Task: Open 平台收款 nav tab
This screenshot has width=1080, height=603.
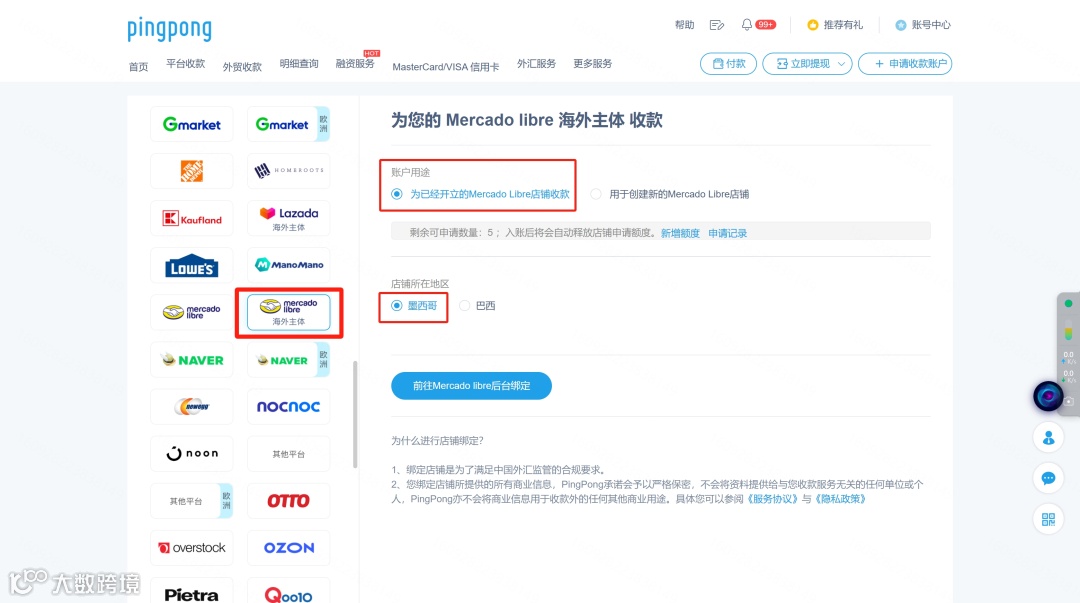Action: tap(185, 63)
